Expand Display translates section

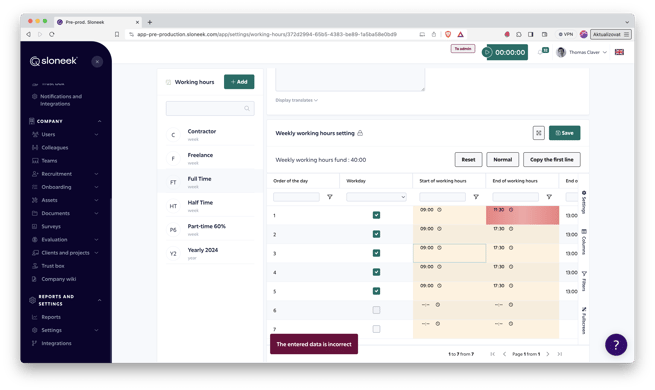[x=297, y=100]
